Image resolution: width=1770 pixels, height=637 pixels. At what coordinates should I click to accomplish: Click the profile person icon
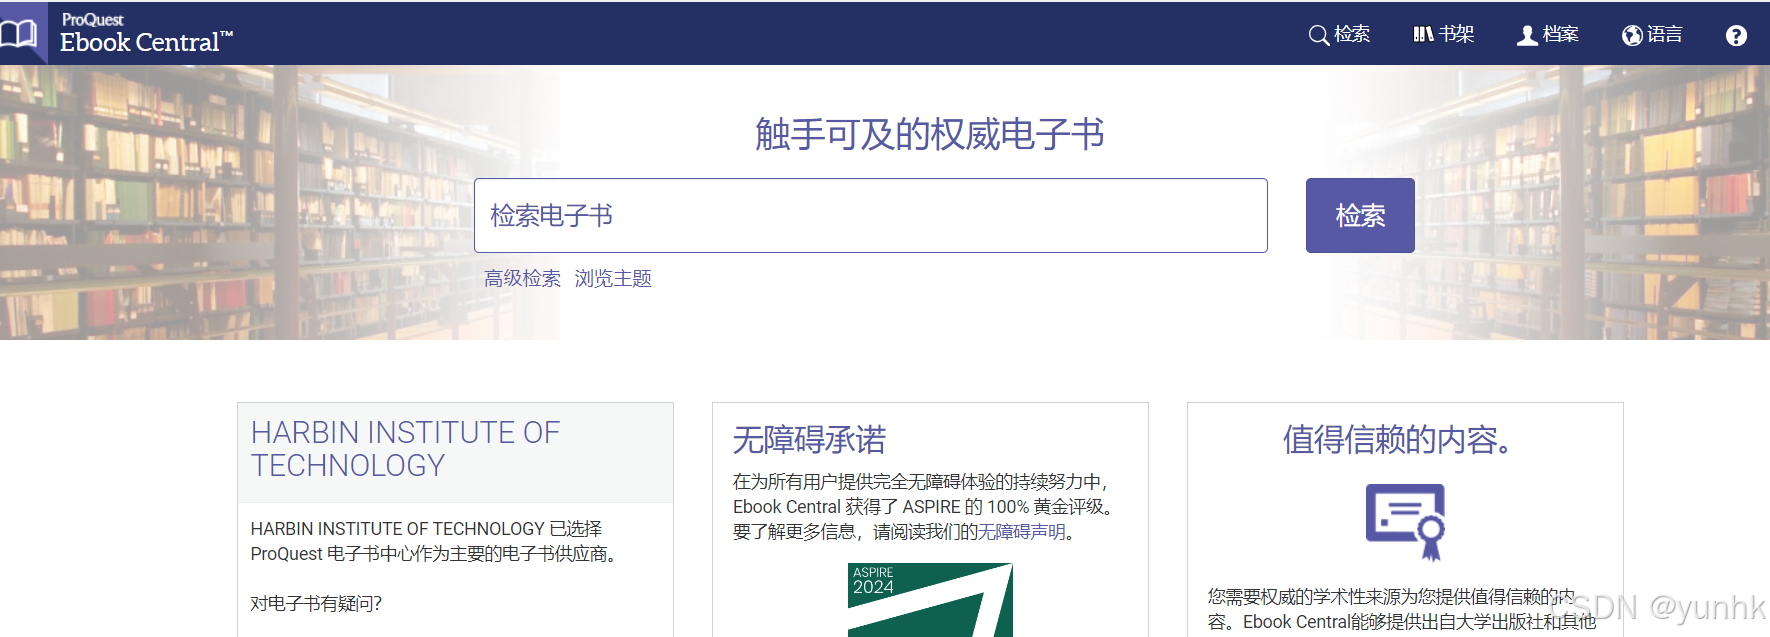coord(1527,36)
